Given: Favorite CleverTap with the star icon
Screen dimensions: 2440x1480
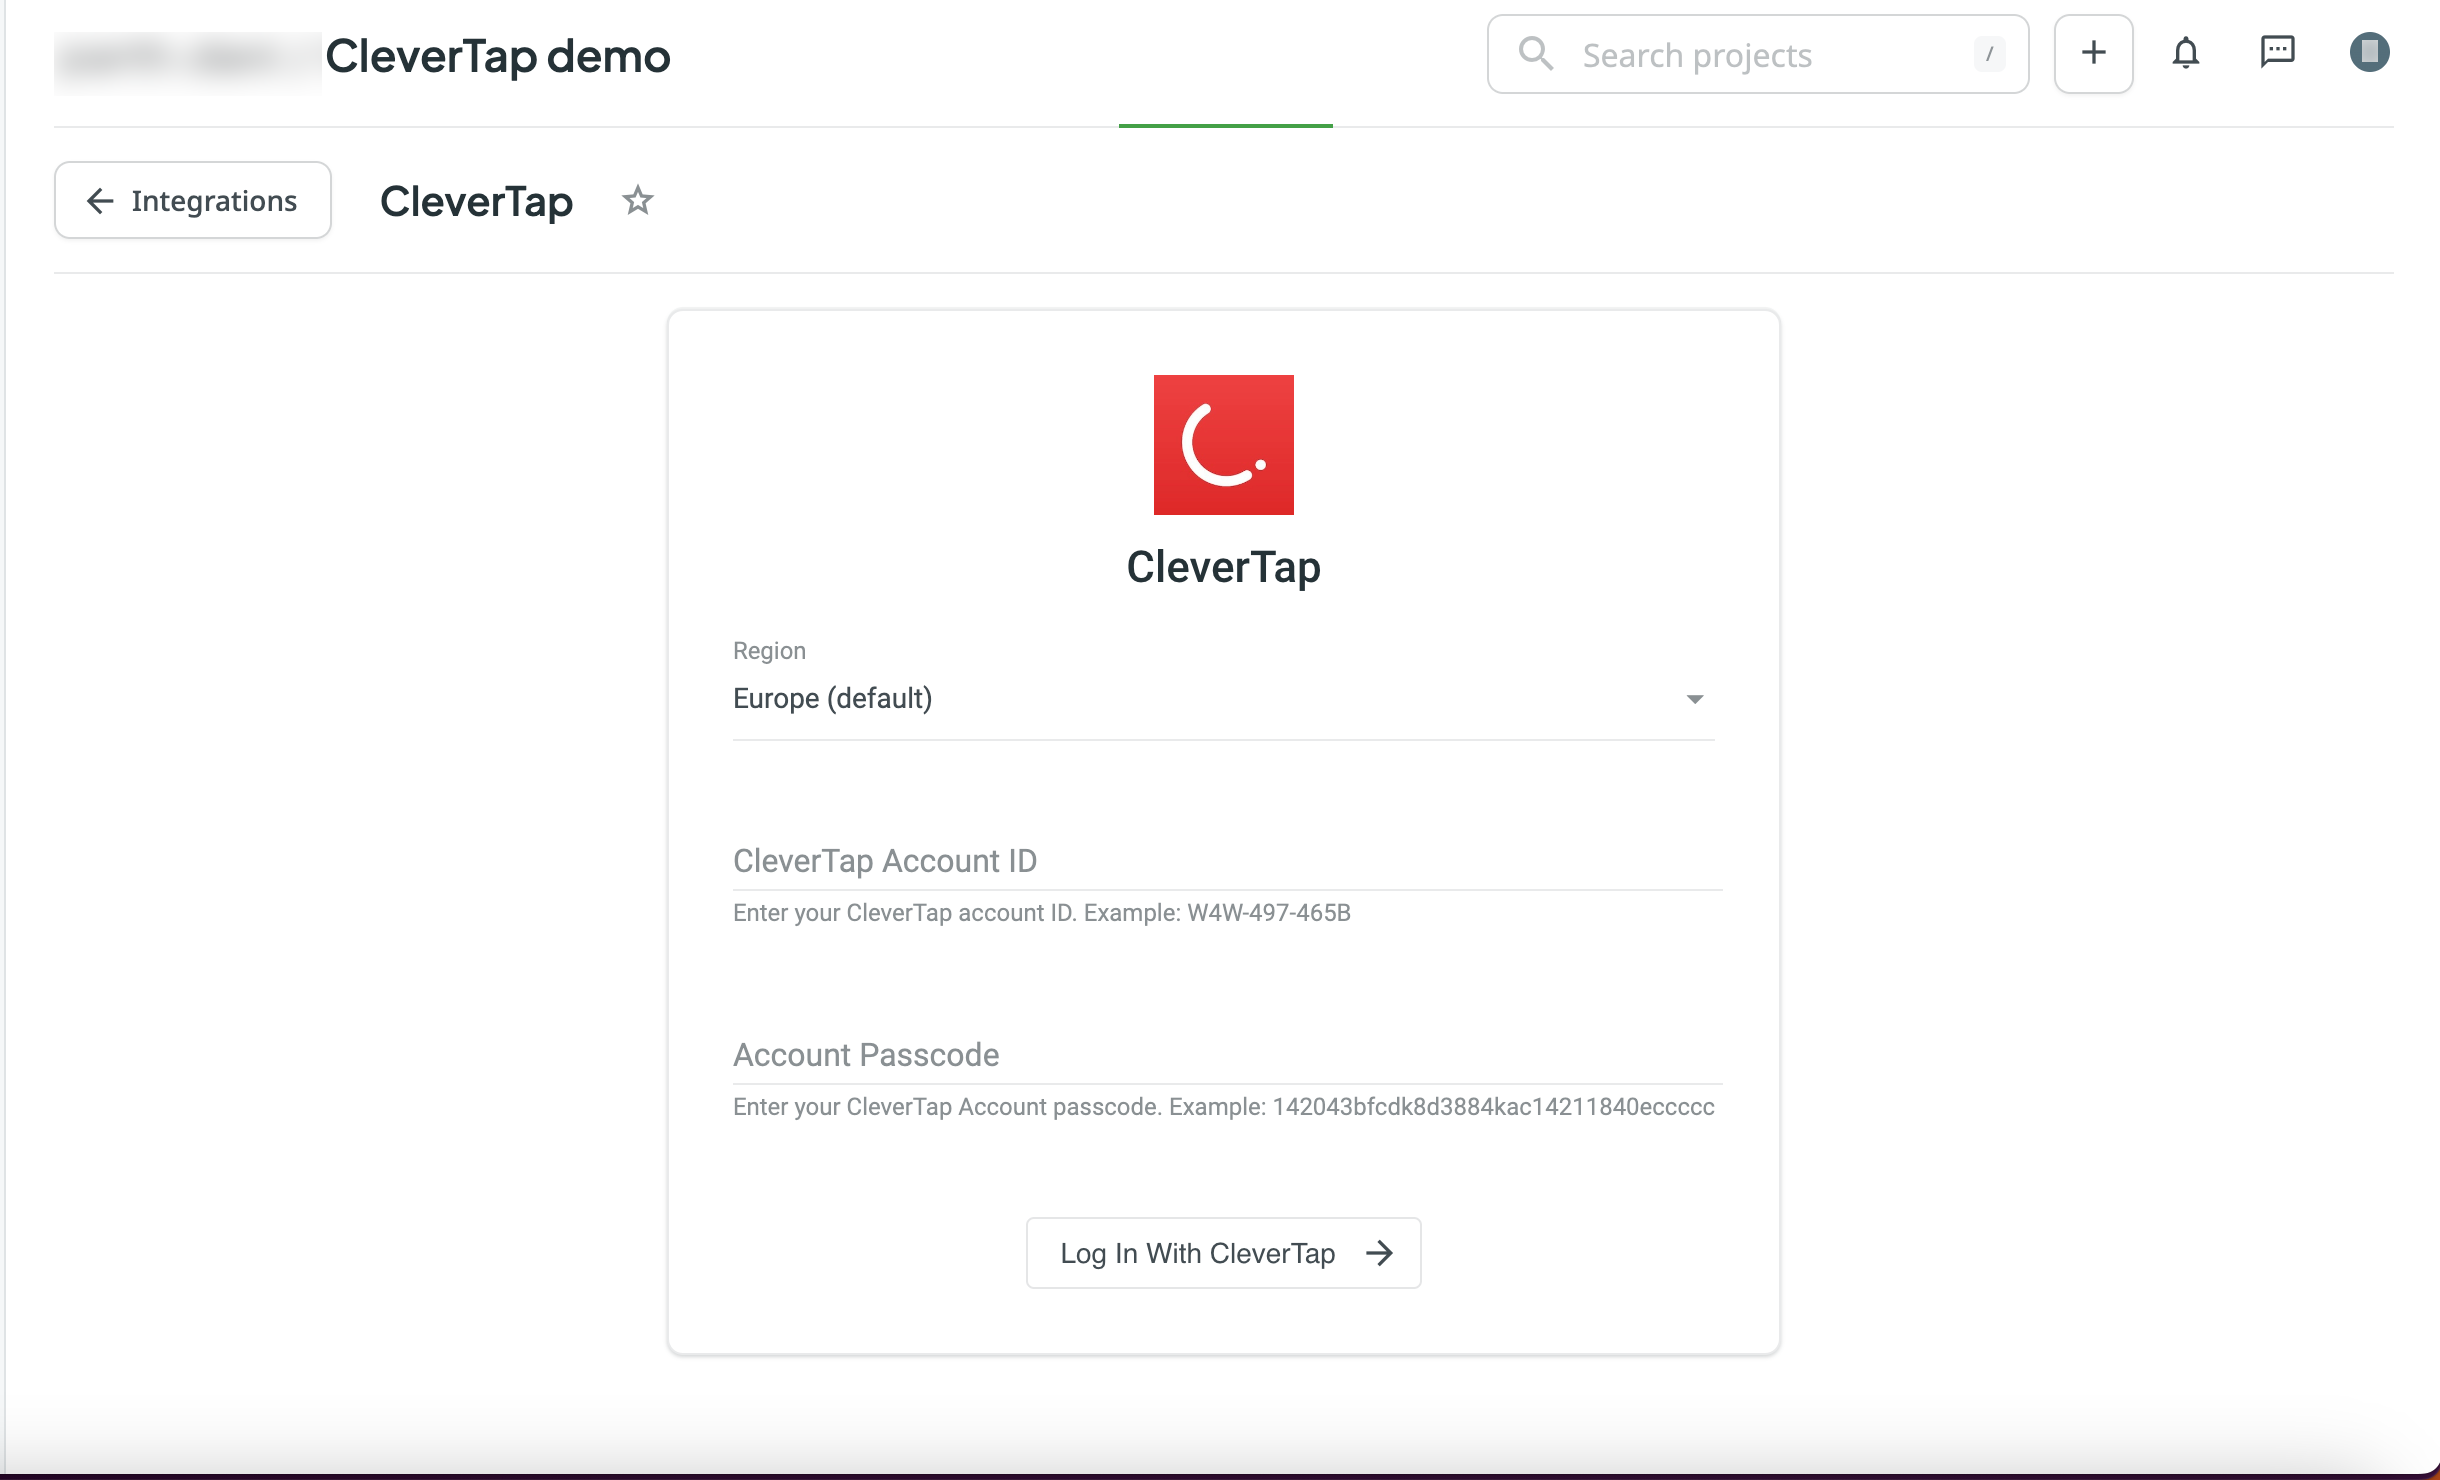Looking at the screenshot, I should 638,200.
